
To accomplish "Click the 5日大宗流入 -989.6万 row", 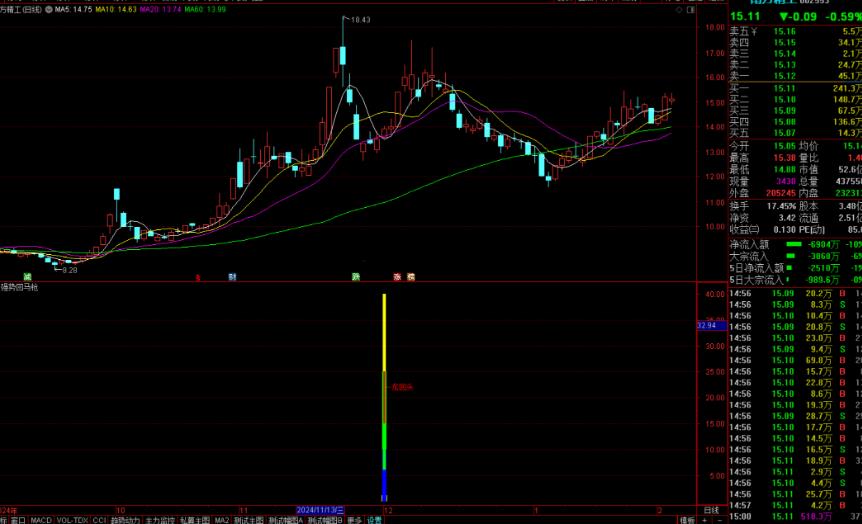I will pyautogui.click(x=795, y=280).
